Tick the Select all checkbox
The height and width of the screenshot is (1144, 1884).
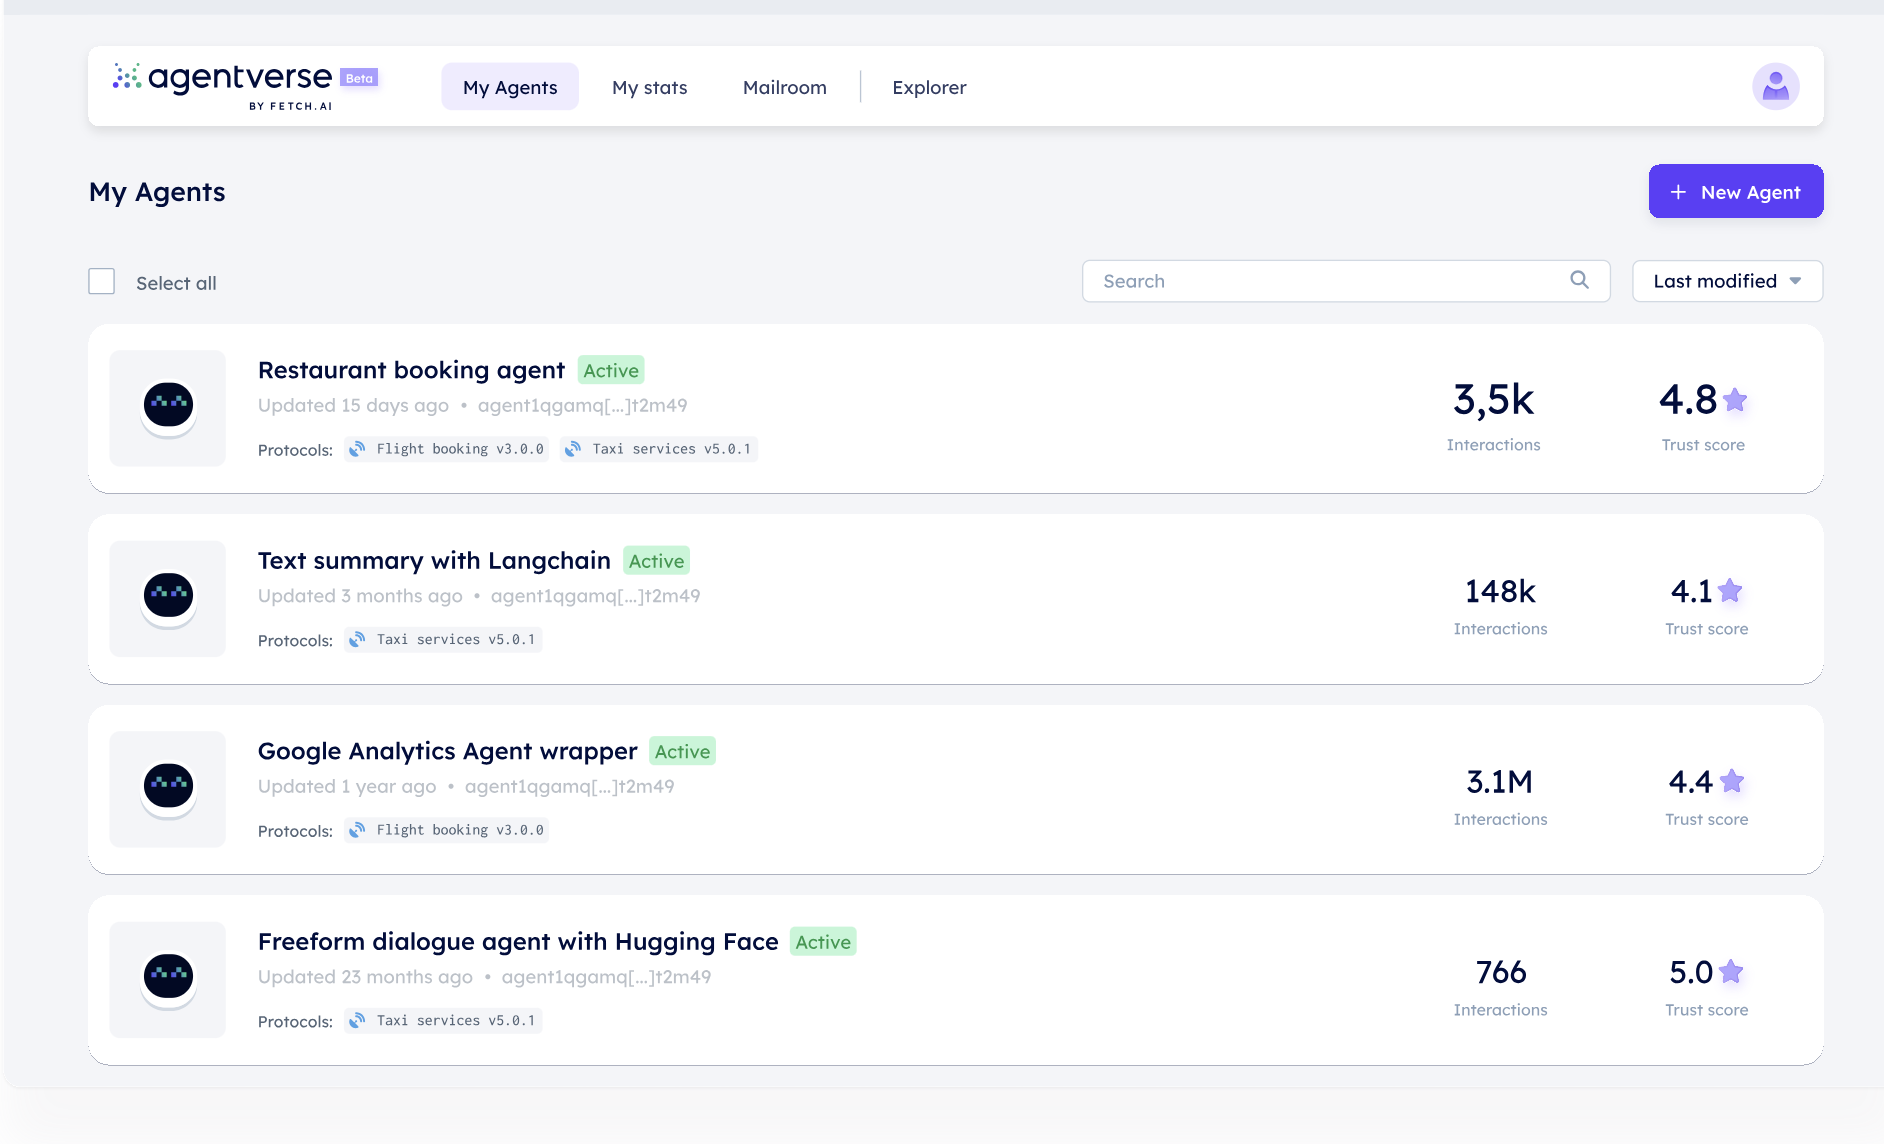tap(102, 281)
